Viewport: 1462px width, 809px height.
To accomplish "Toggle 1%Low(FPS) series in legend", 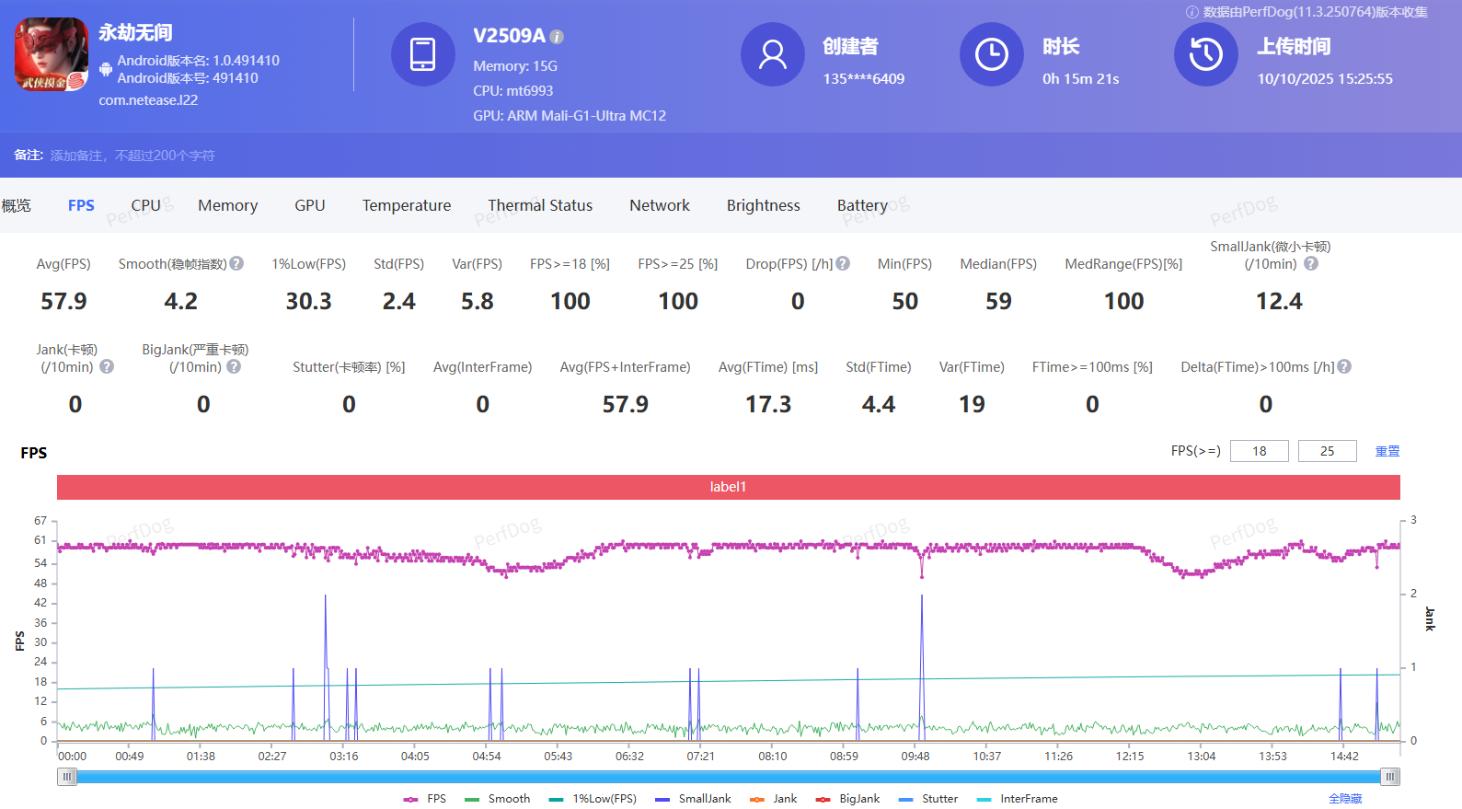I will pos(593,799).
